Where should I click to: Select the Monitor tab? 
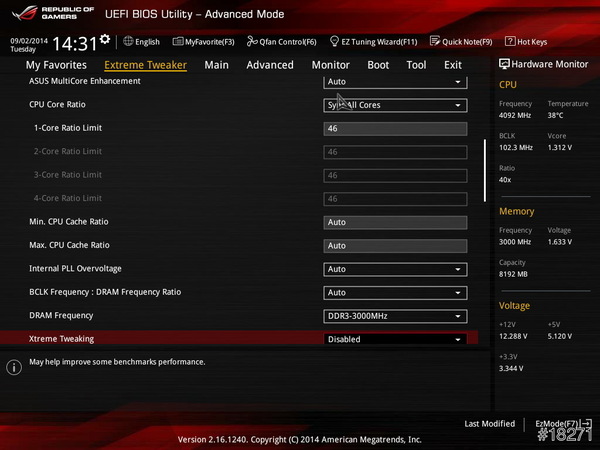(331, 65)
